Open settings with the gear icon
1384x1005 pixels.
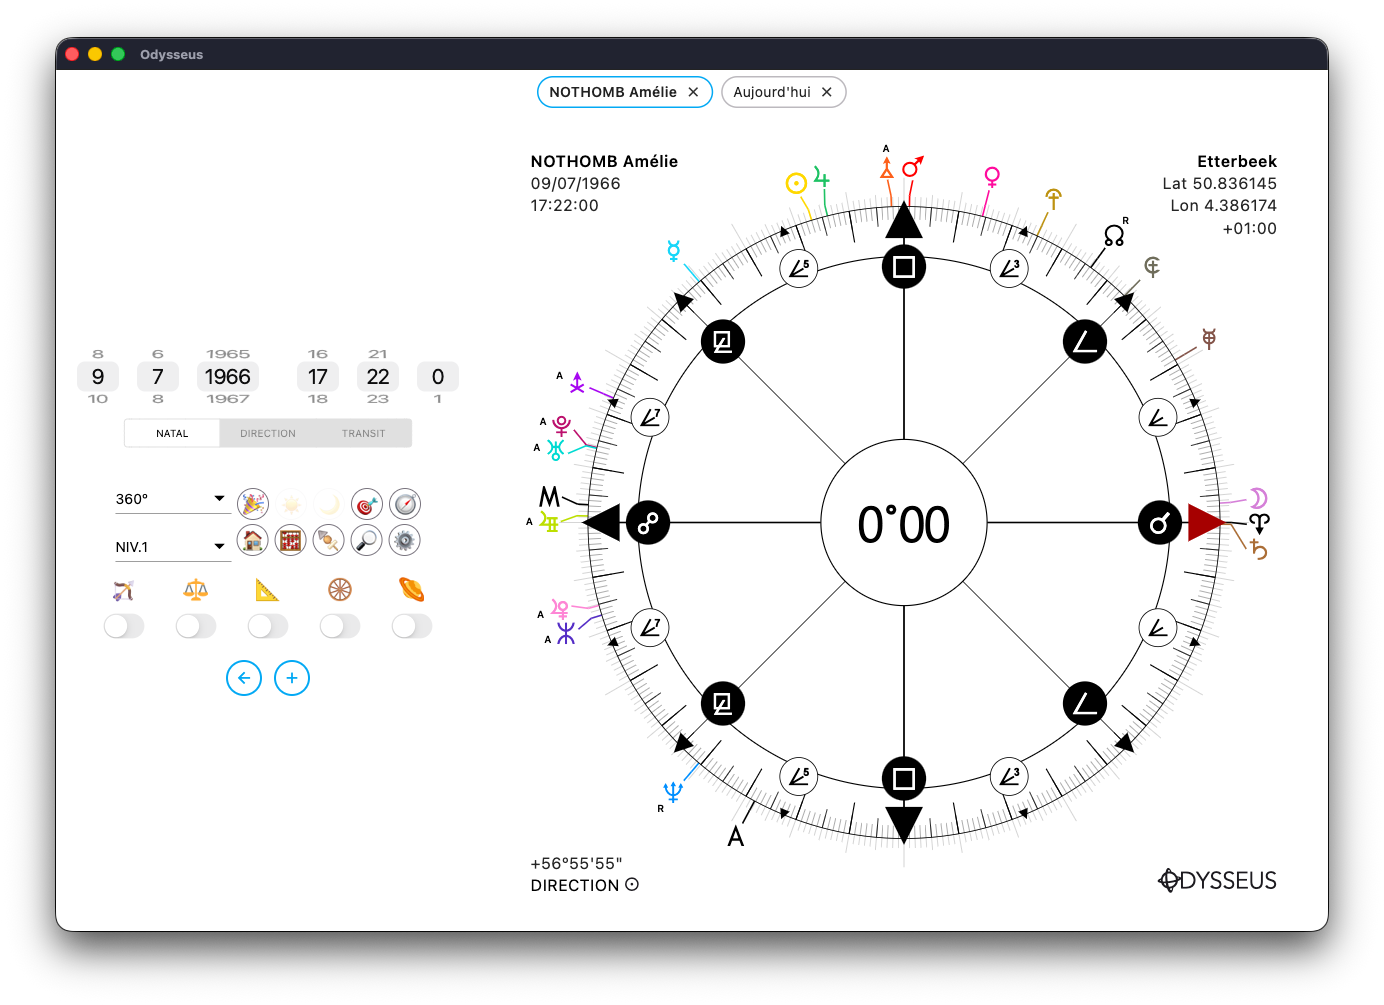[405, 541]
